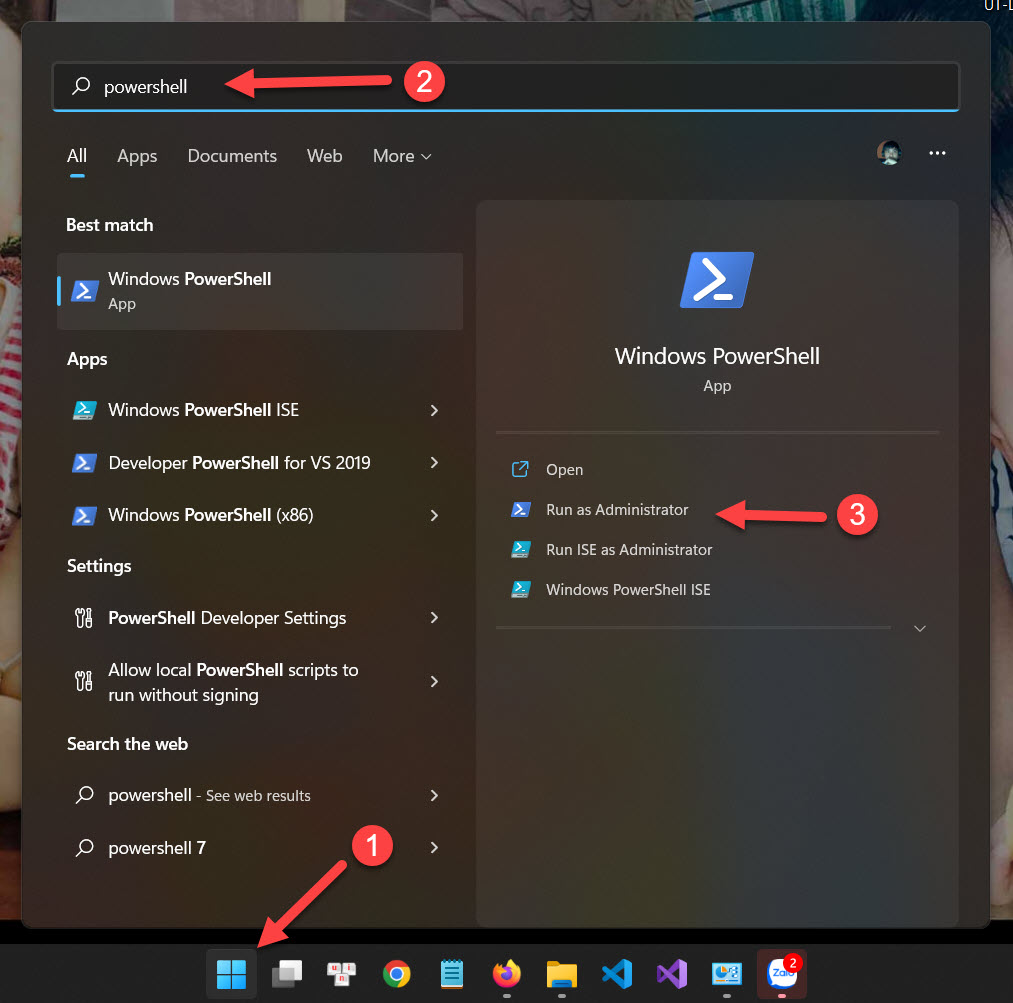Start Google Chrome from the taskbar
This screenshot has height=1003, width=1013.
(x=396, y=974)
